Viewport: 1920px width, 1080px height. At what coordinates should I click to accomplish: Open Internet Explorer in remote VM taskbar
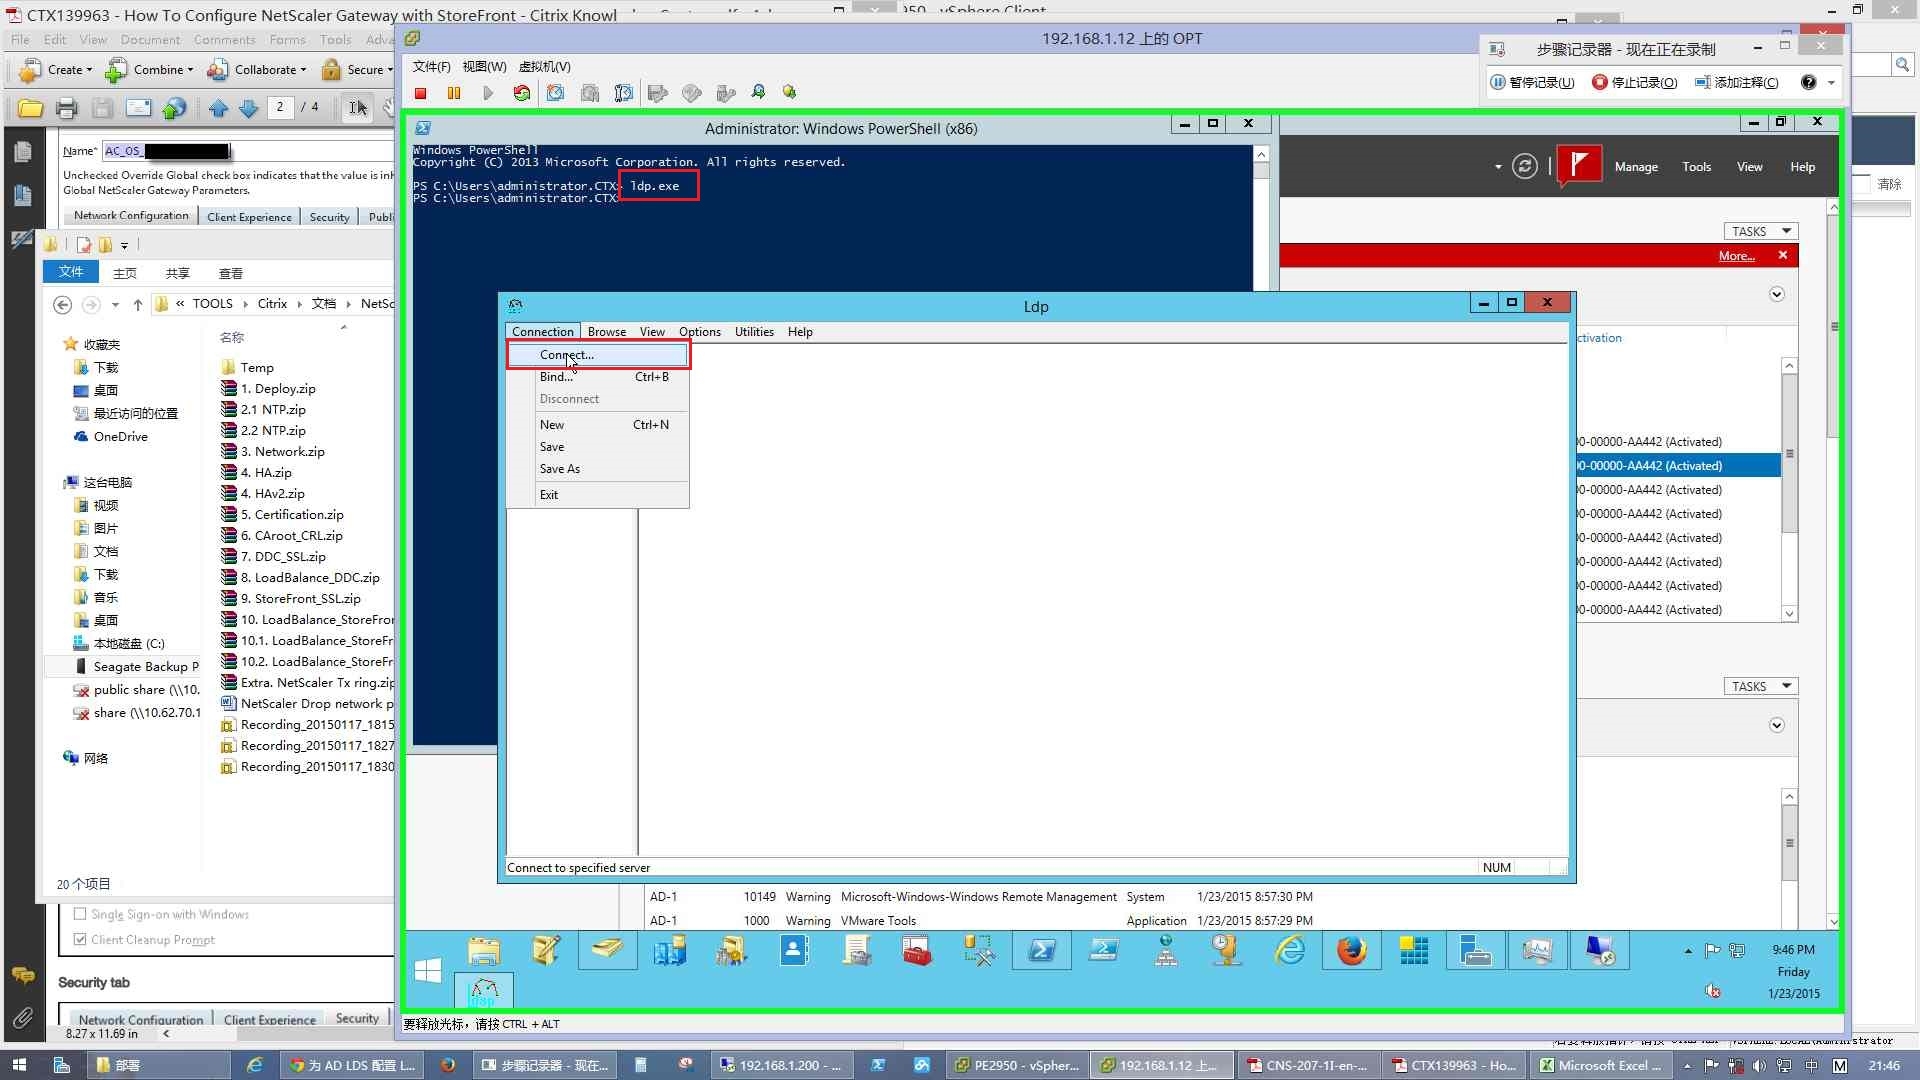pos(1290,951)
